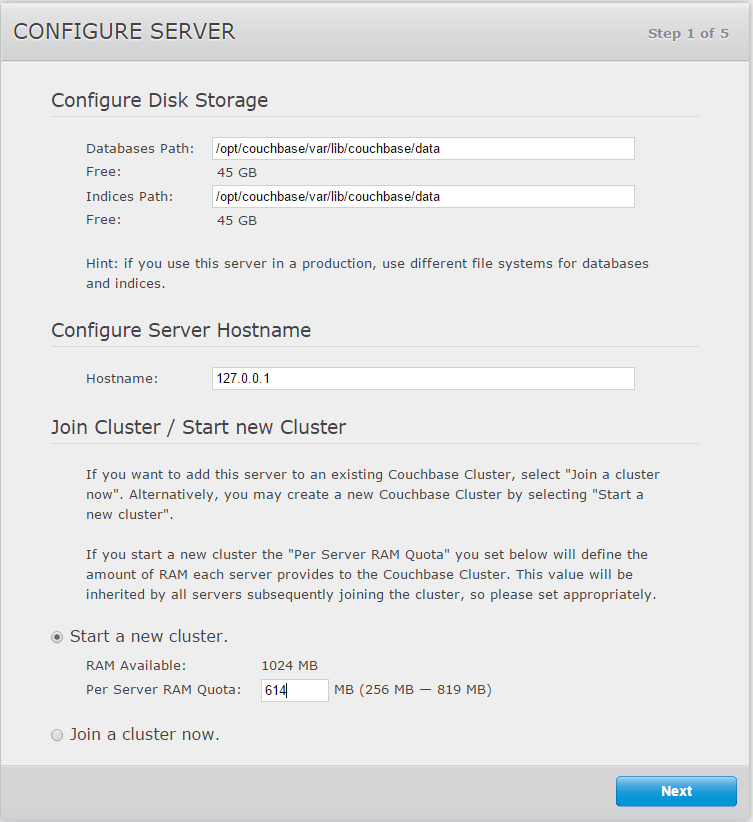The image size is (753, 822).
Task: Click the 'Databases Path:' label
Action: pos(140,148)
